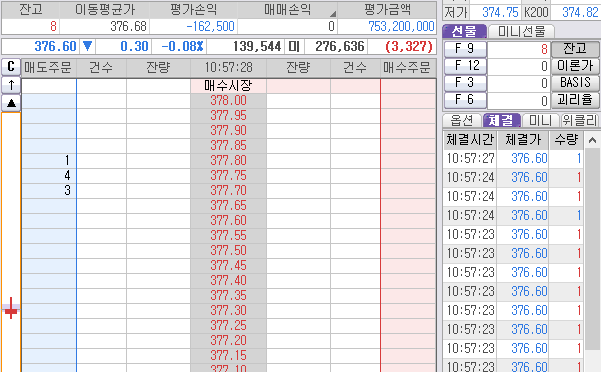Click the 평가금액 value 753,200,000

[x=401, y=26]
